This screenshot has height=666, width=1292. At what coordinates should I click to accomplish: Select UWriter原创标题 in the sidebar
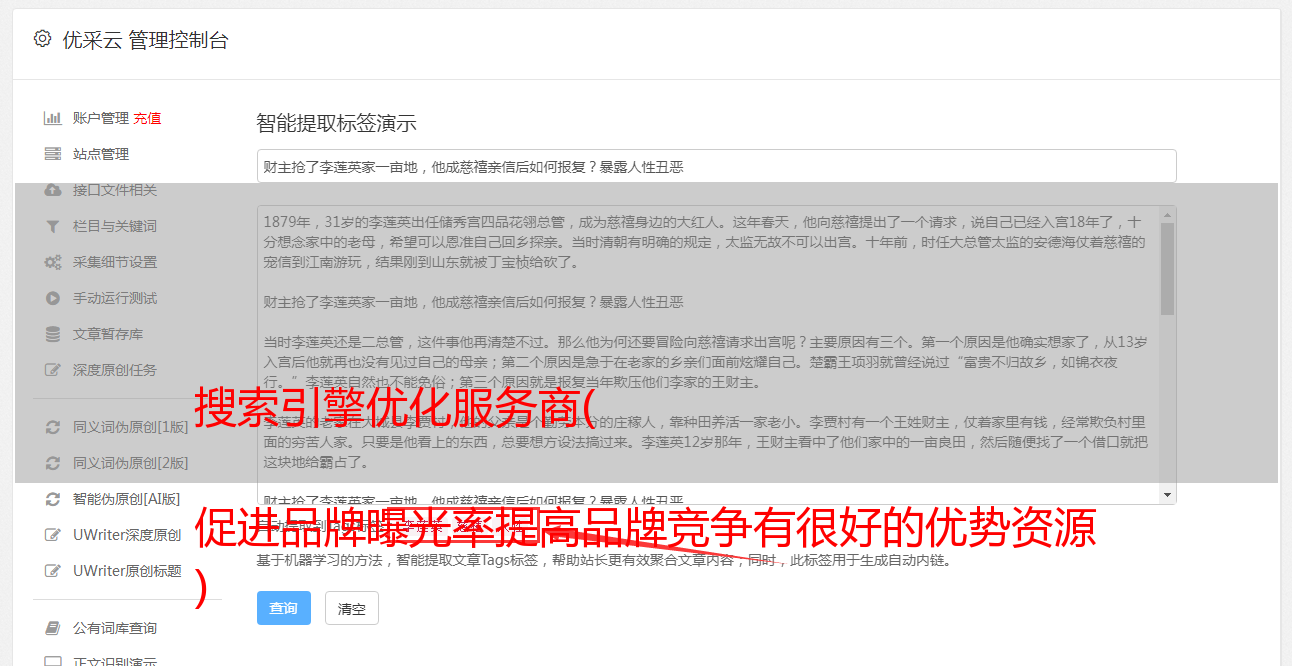[x=127, y=571]
